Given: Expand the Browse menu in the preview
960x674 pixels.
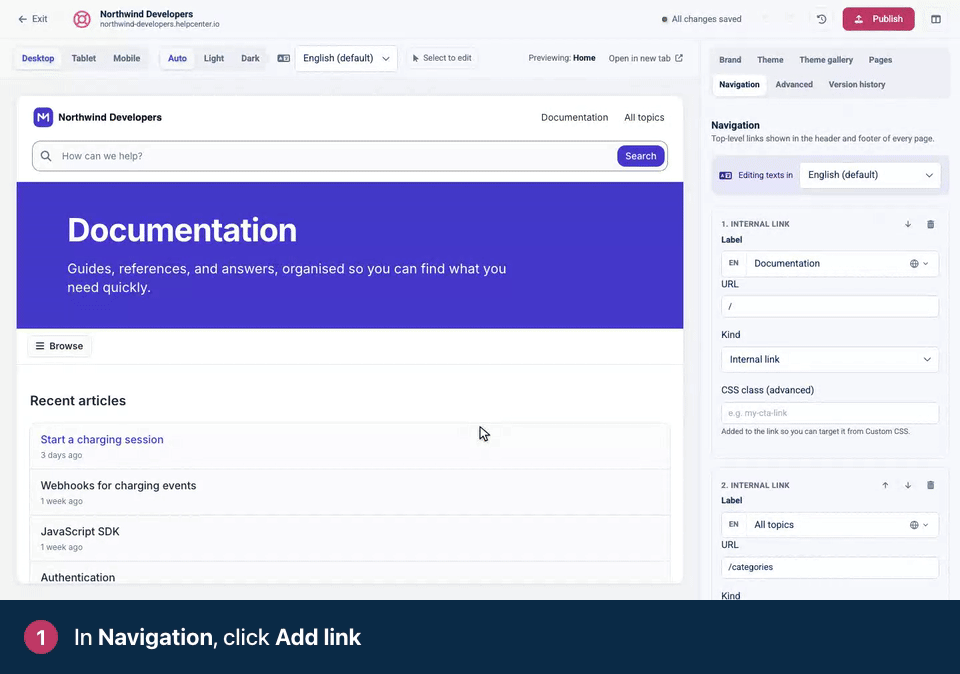Looking at the screenshot, I should click(59, 346).
